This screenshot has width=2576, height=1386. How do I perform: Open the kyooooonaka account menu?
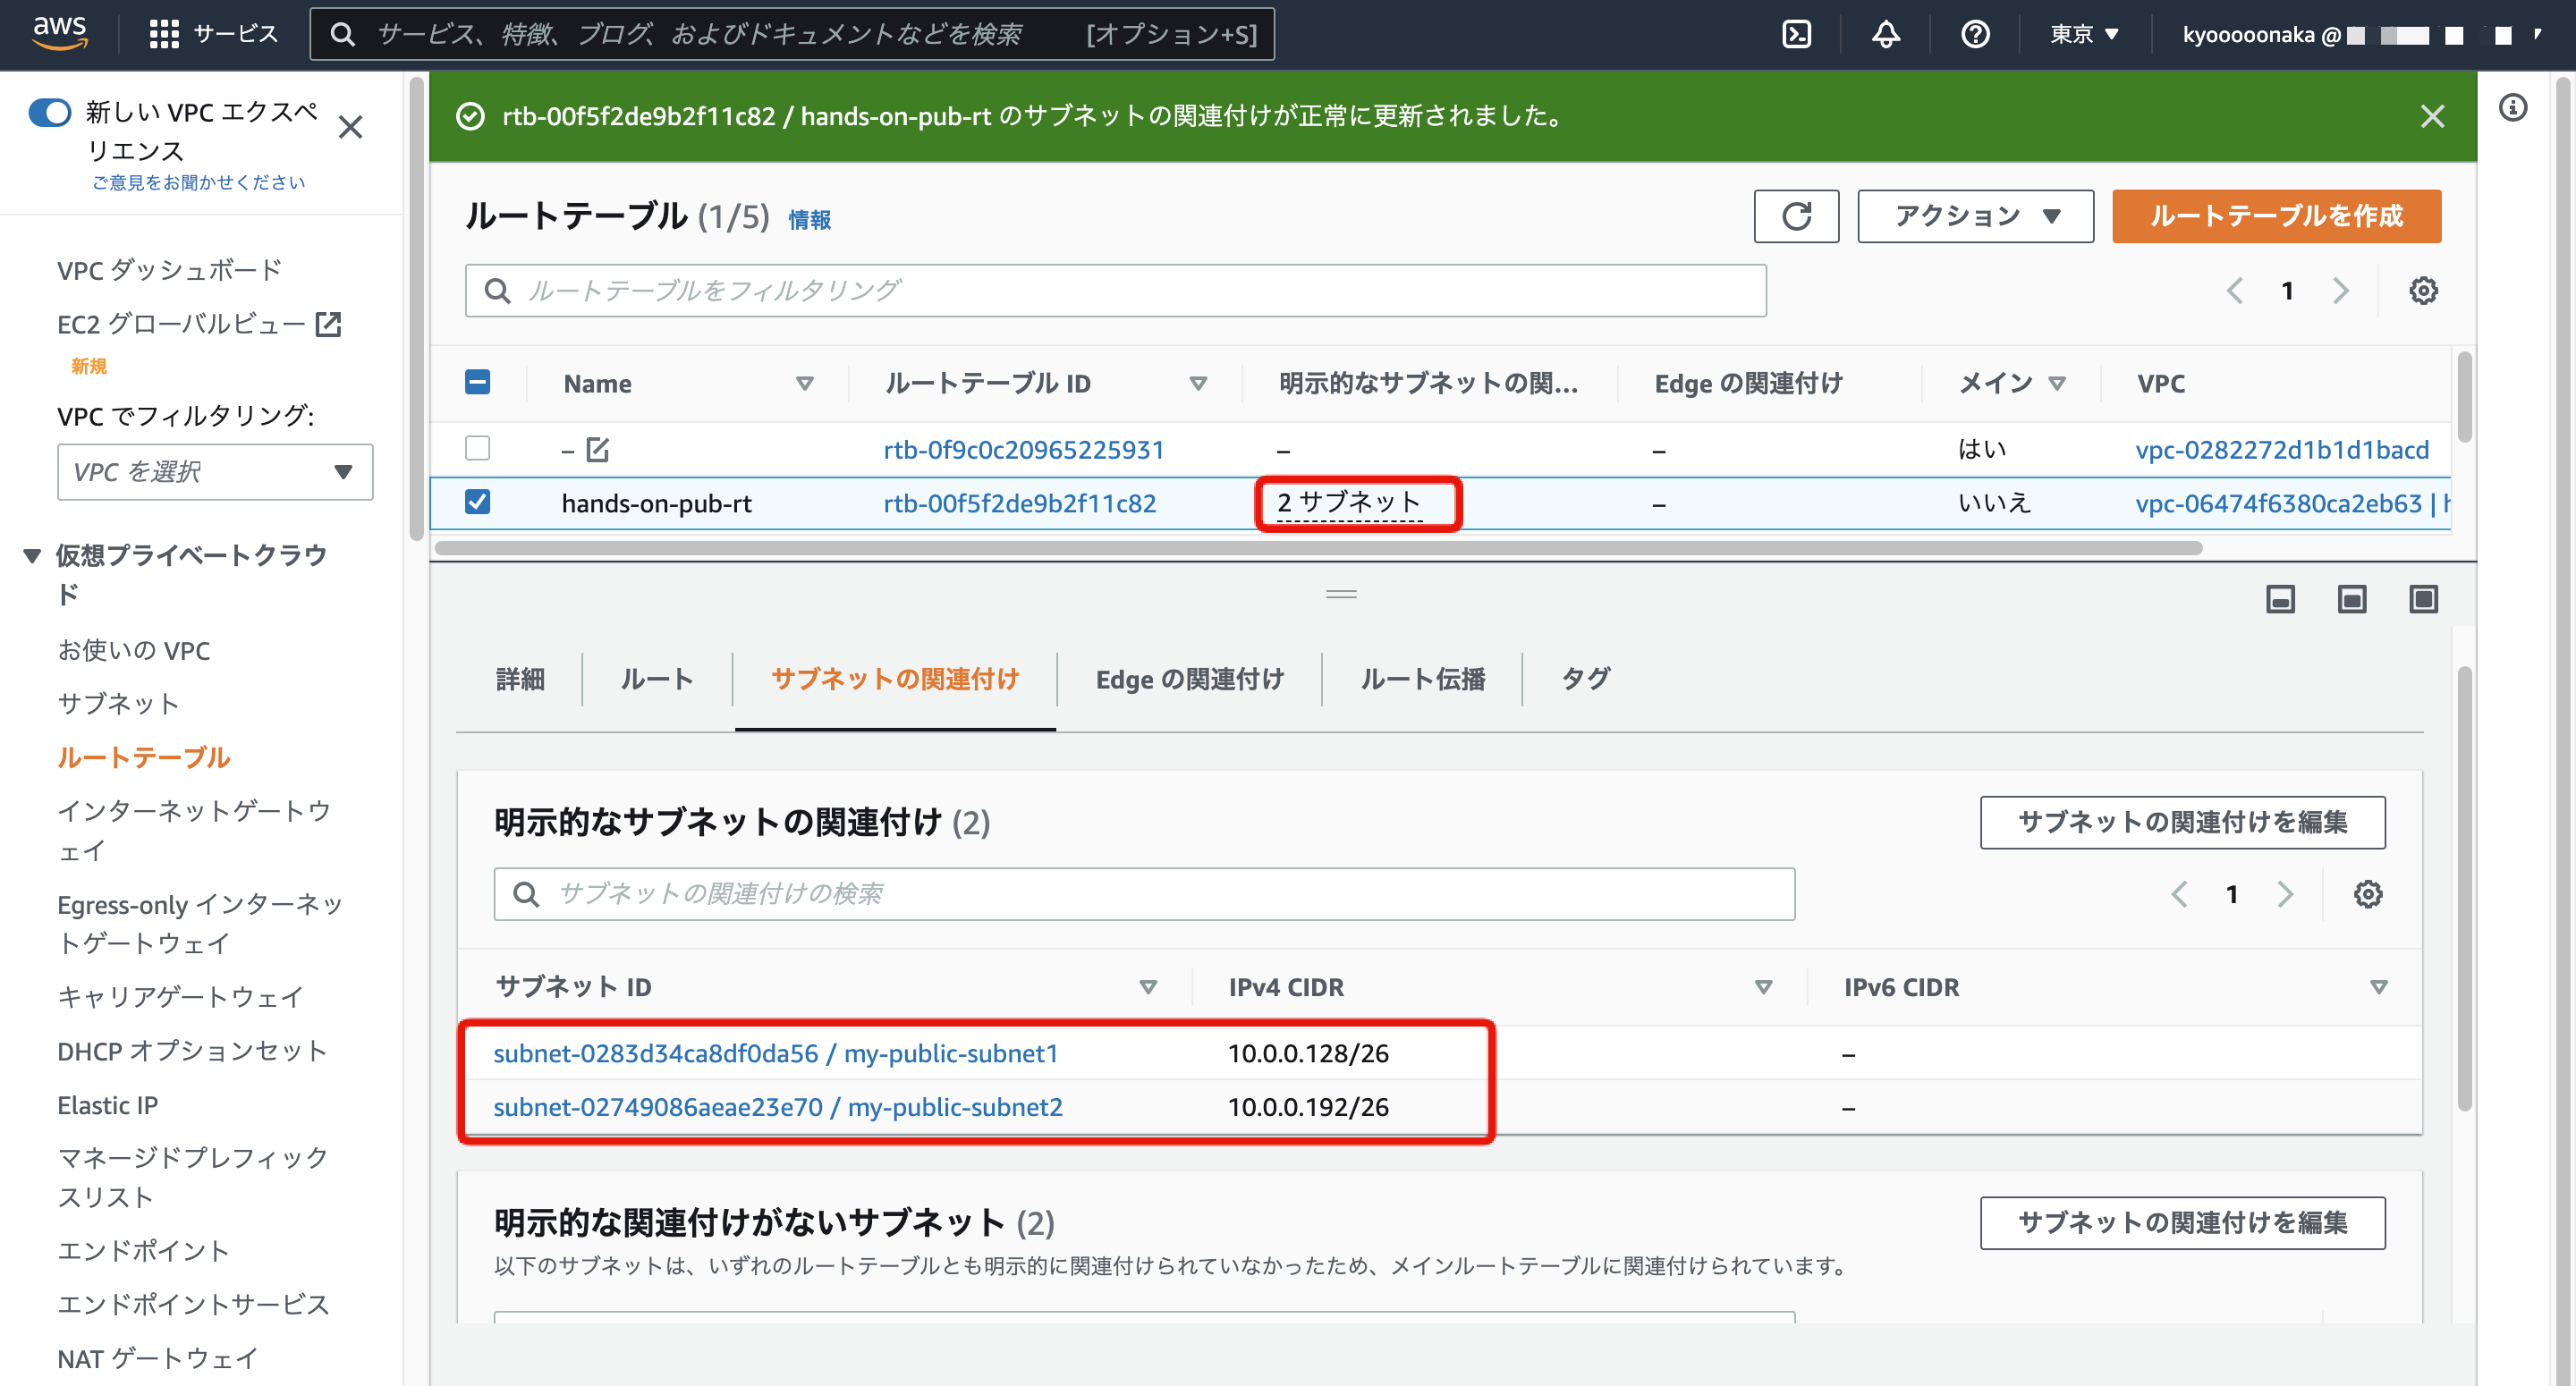point(2360,34)
